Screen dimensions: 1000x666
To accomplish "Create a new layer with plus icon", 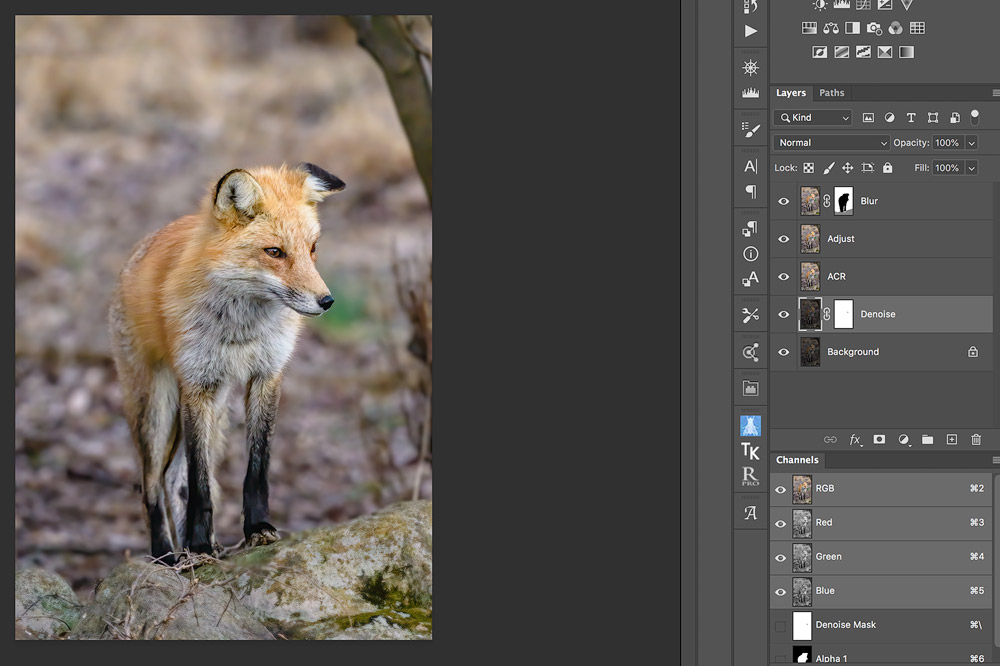I will 952,439.
